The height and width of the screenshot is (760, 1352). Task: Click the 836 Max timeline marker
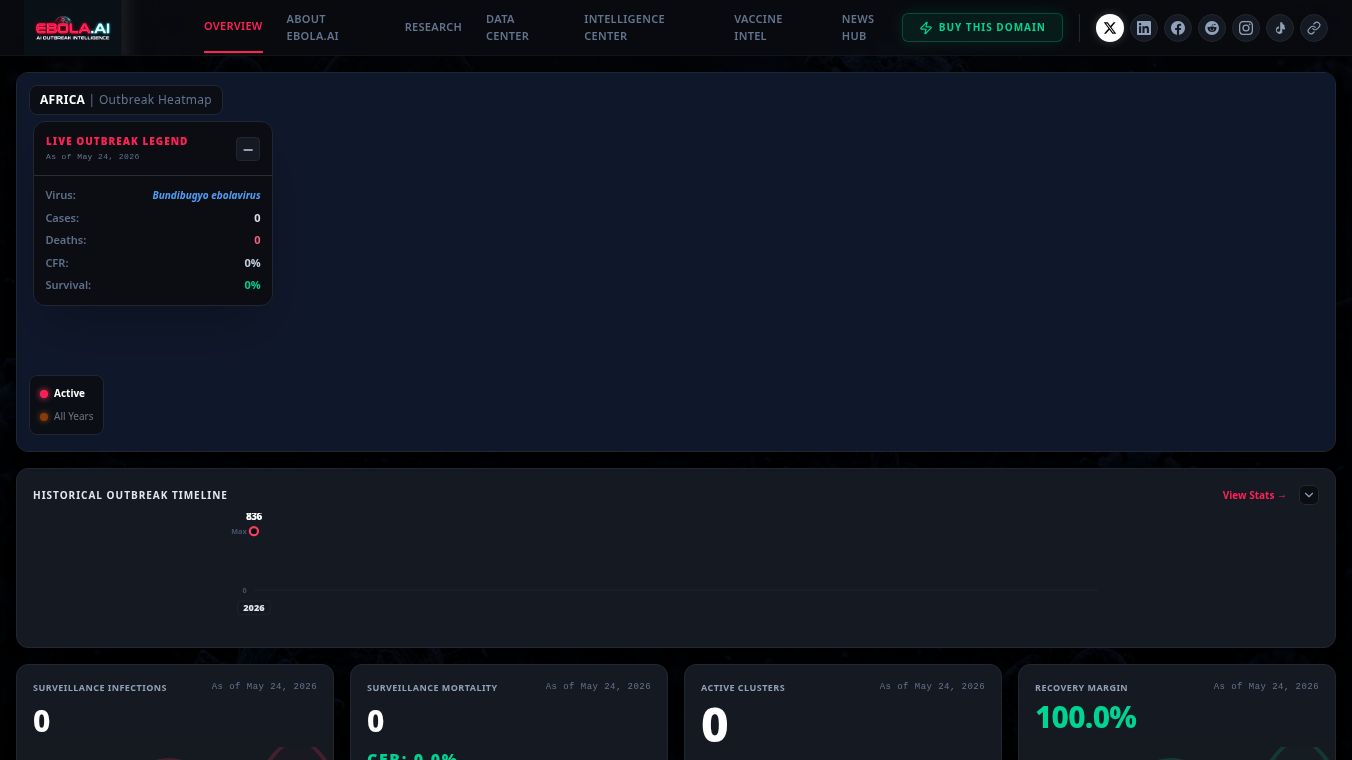[254, 531]
